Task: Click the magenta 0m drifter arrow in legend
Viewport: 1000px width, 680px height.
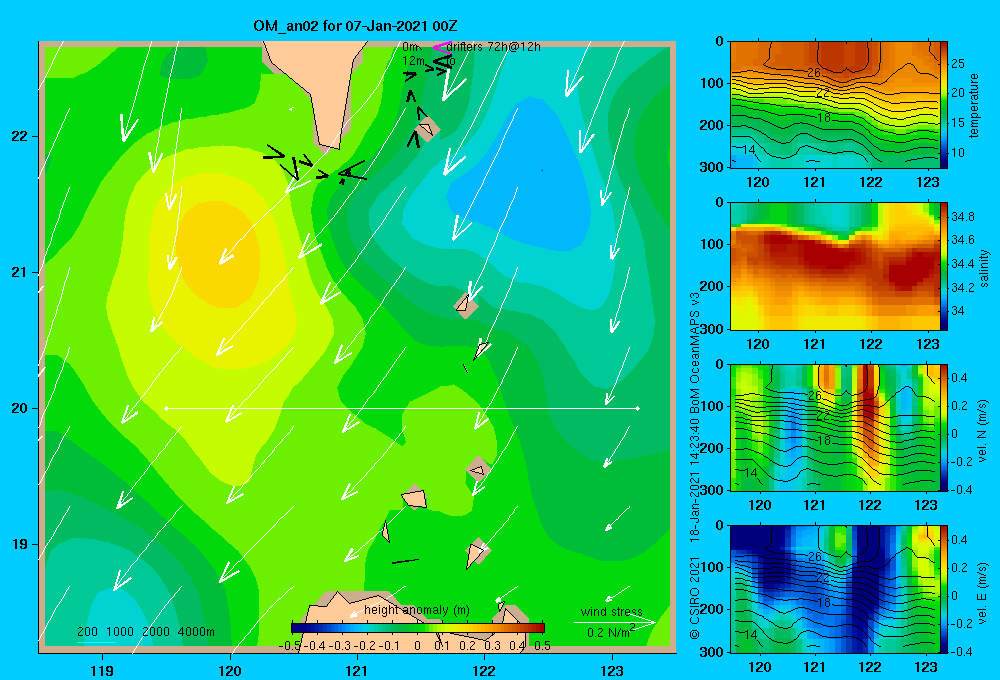Action: [441, 47]
